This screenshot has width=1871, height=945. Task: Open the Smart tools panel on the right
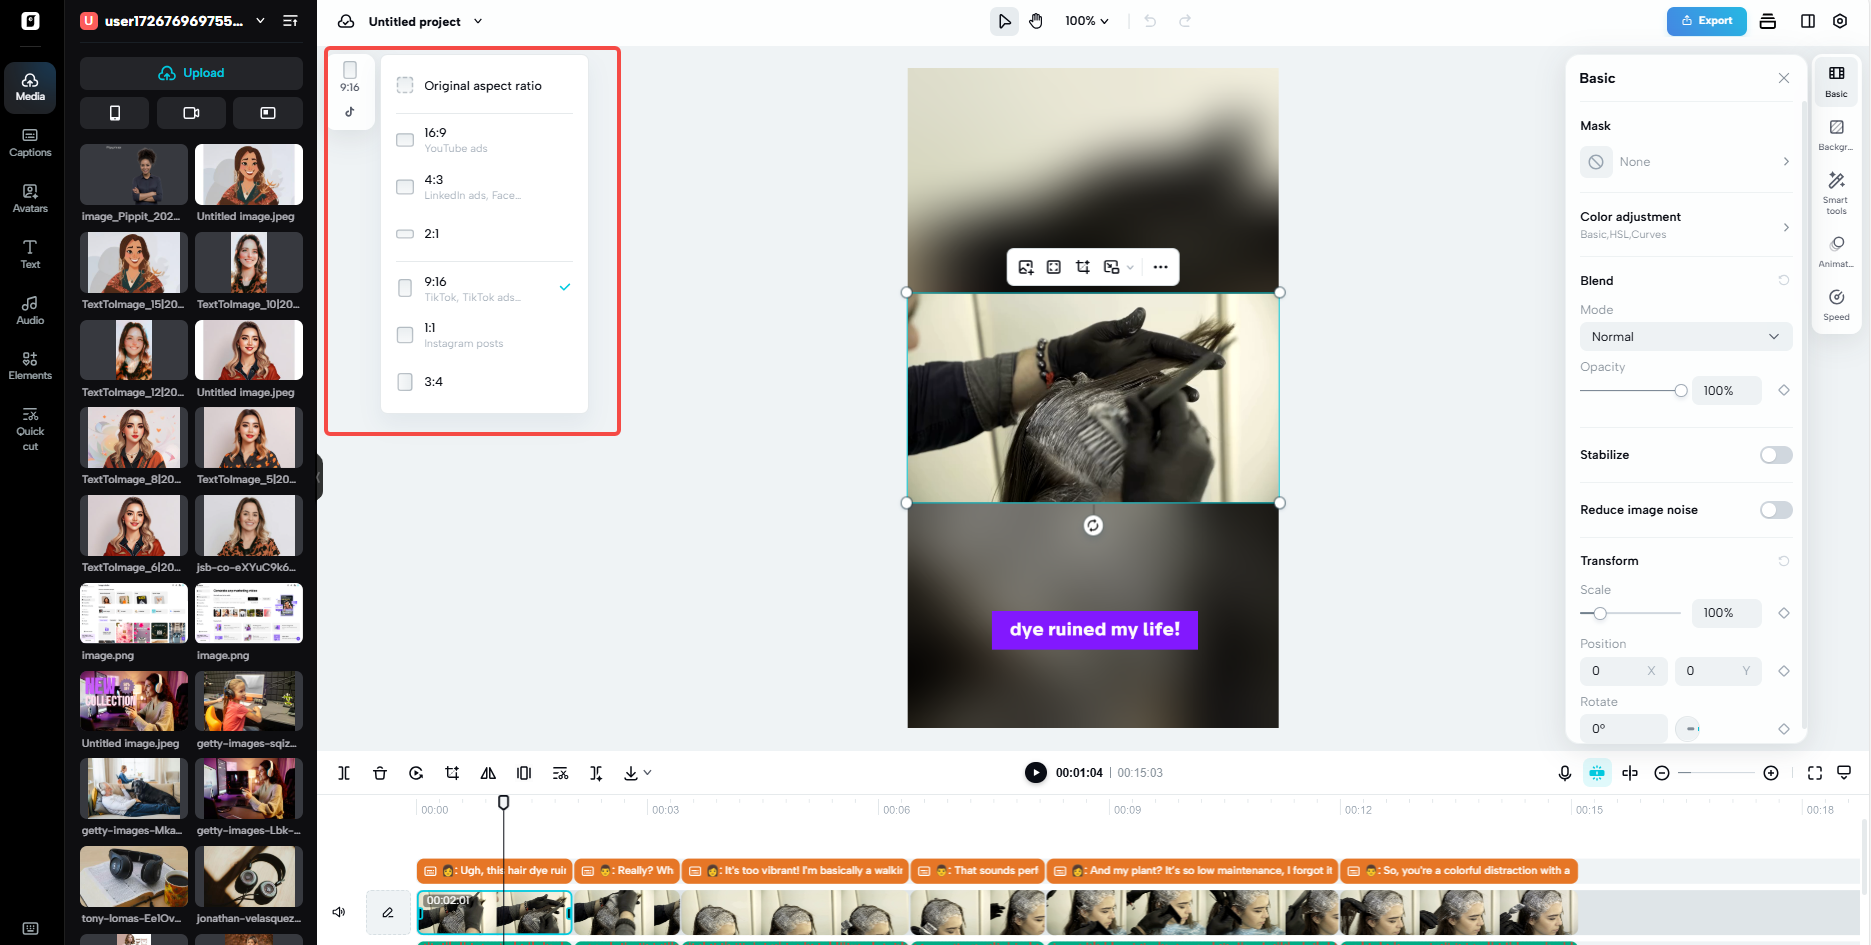[x=1836, y=192]
